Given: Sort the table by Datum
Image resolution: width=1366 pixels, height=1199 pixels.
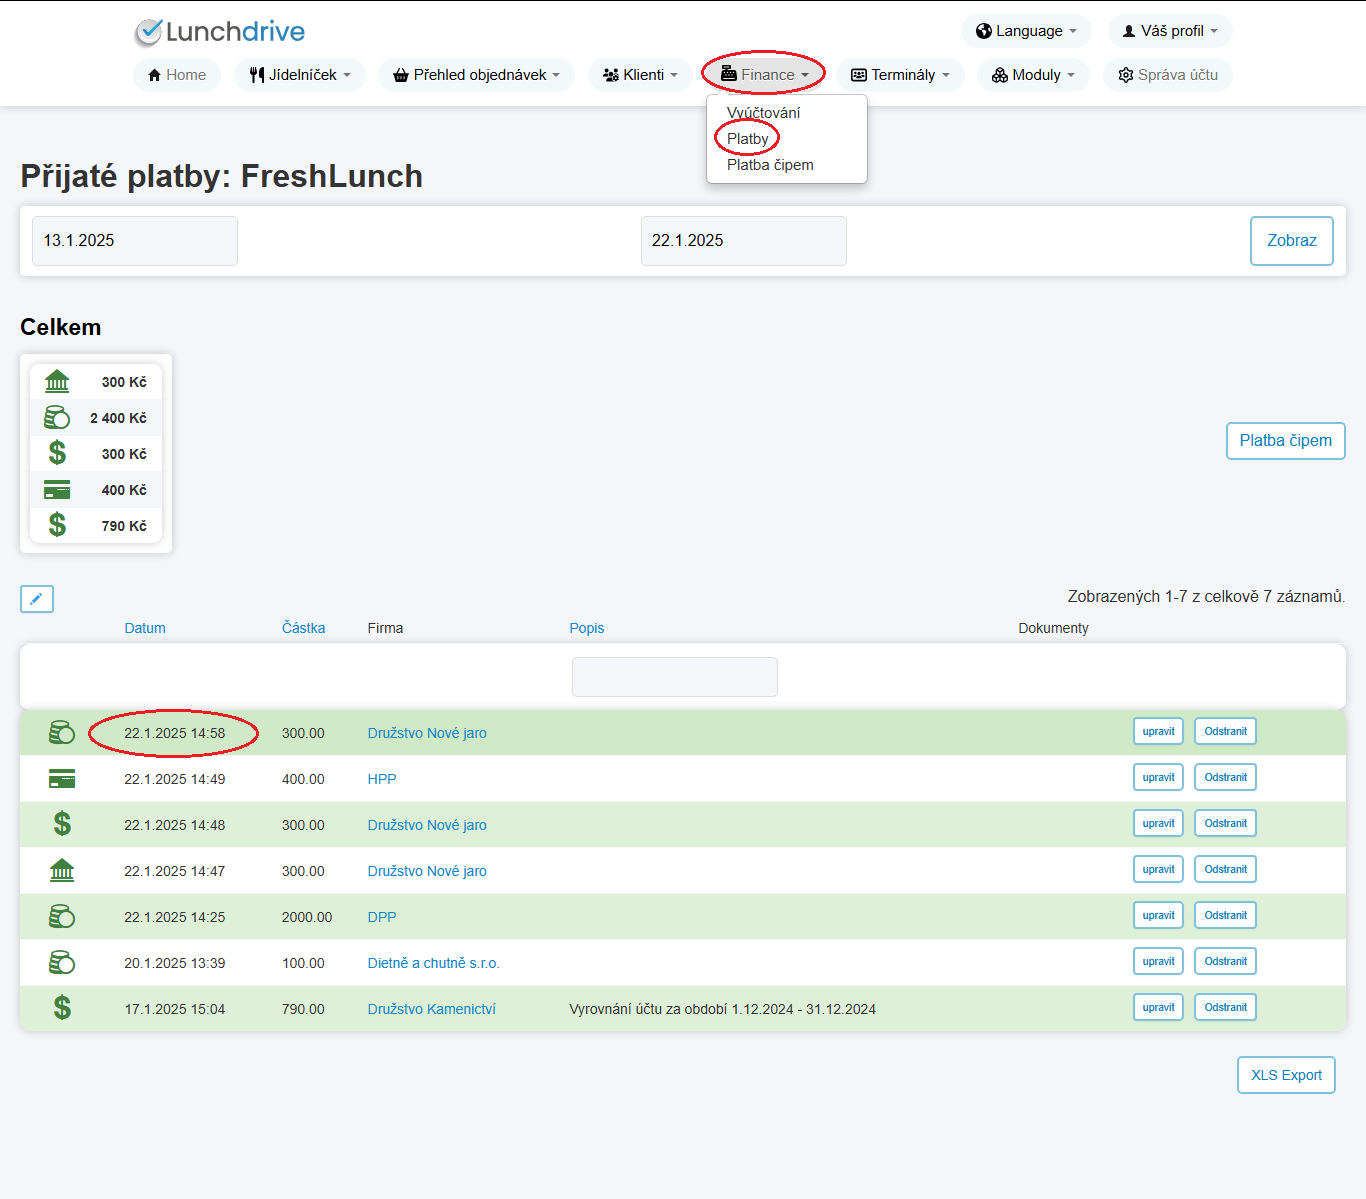Looking at the screenshot, I should tap(145, 628).
